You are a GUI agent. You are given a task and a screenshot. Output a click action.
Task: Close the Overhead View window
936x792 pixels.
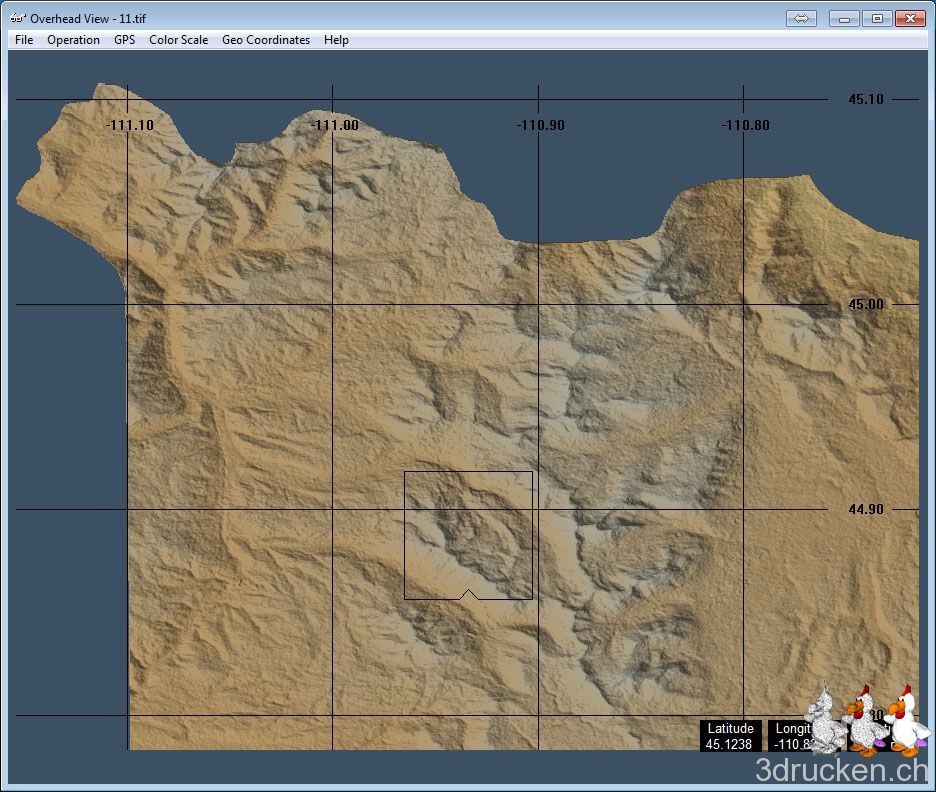coord(909,18)
